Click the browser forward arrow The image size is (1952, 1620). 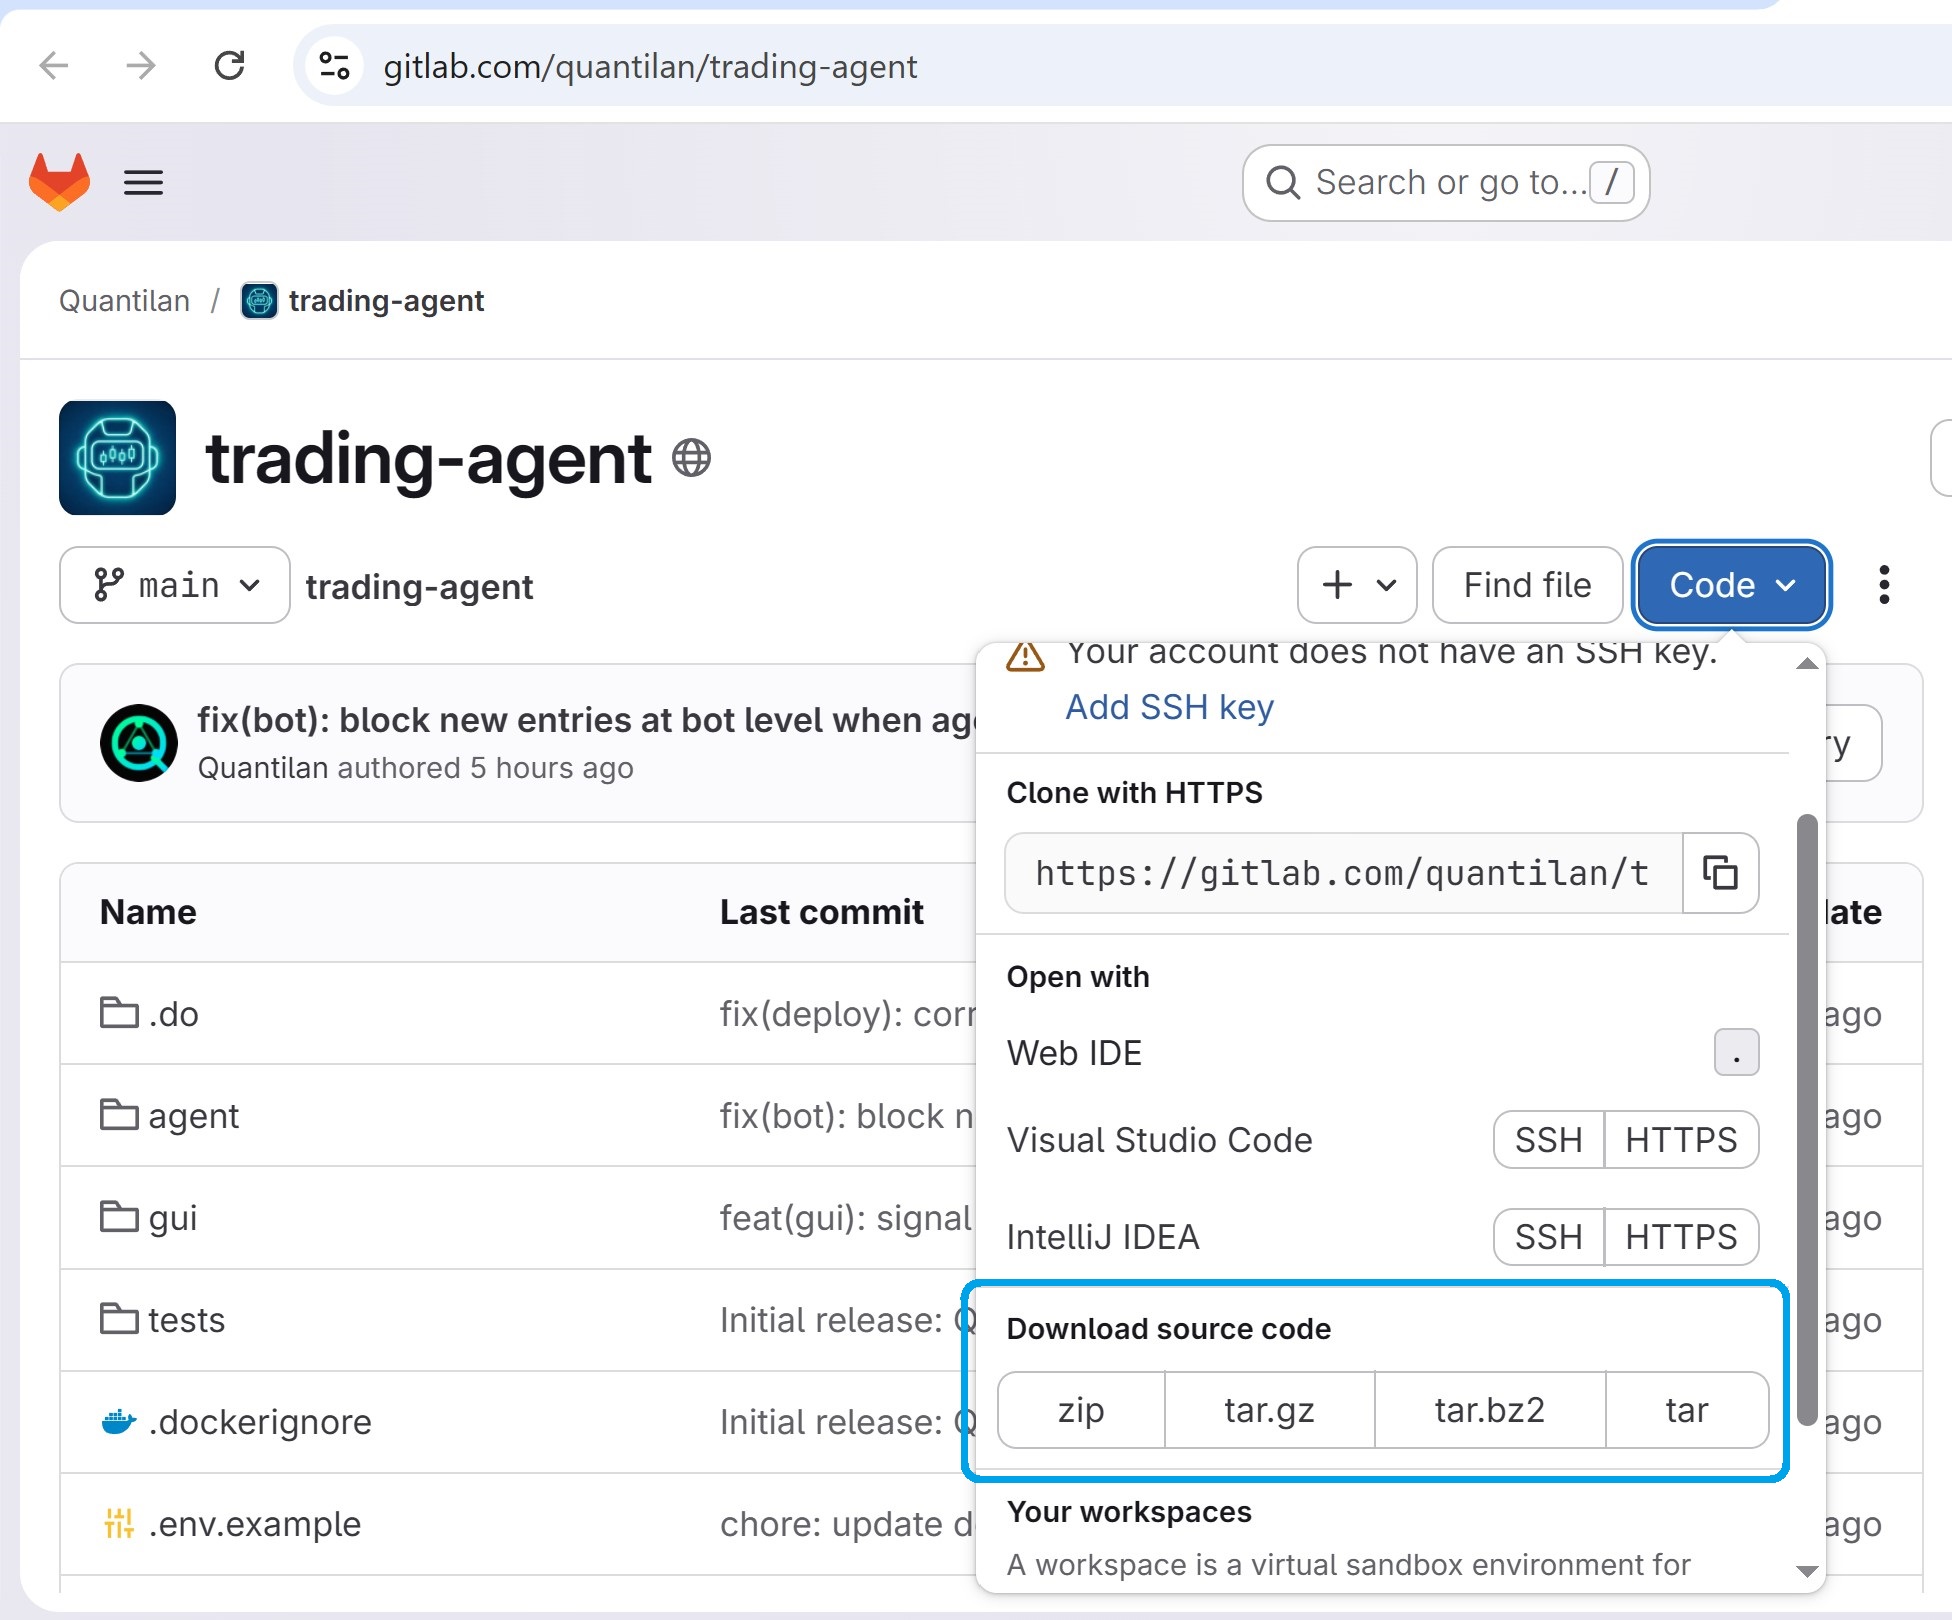tap(141, 66)
